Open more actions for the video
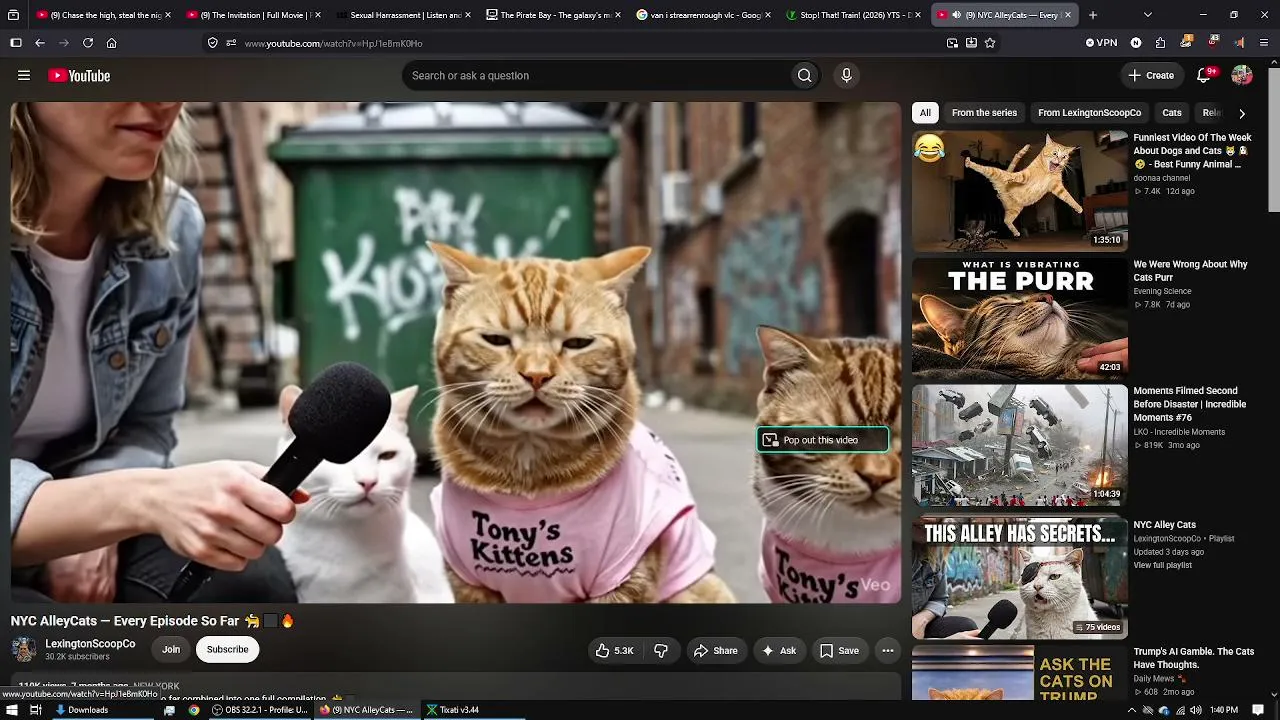Viewport: 1280px width, 720px height. pyautogui.click(x=887, y=650)
